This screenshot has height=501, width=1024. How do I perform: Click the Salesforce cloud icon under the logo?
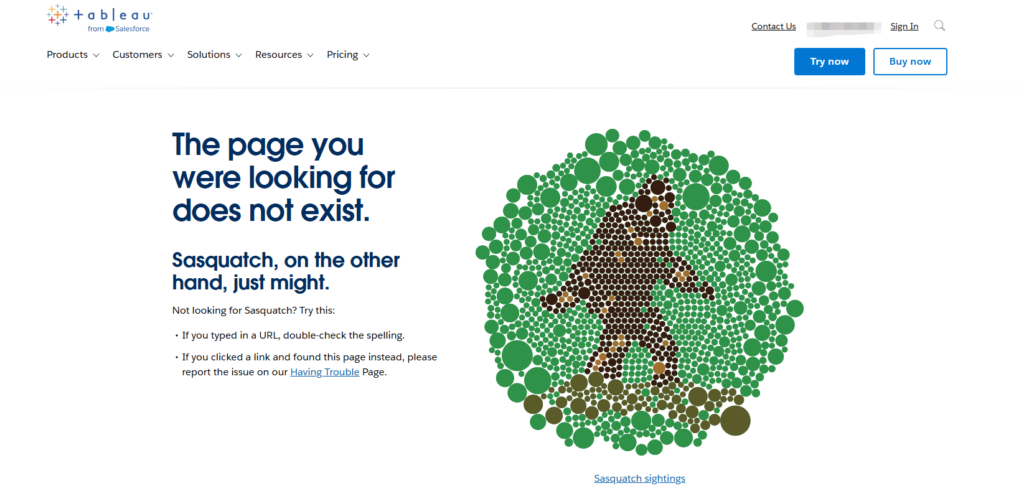pos(110,29)
